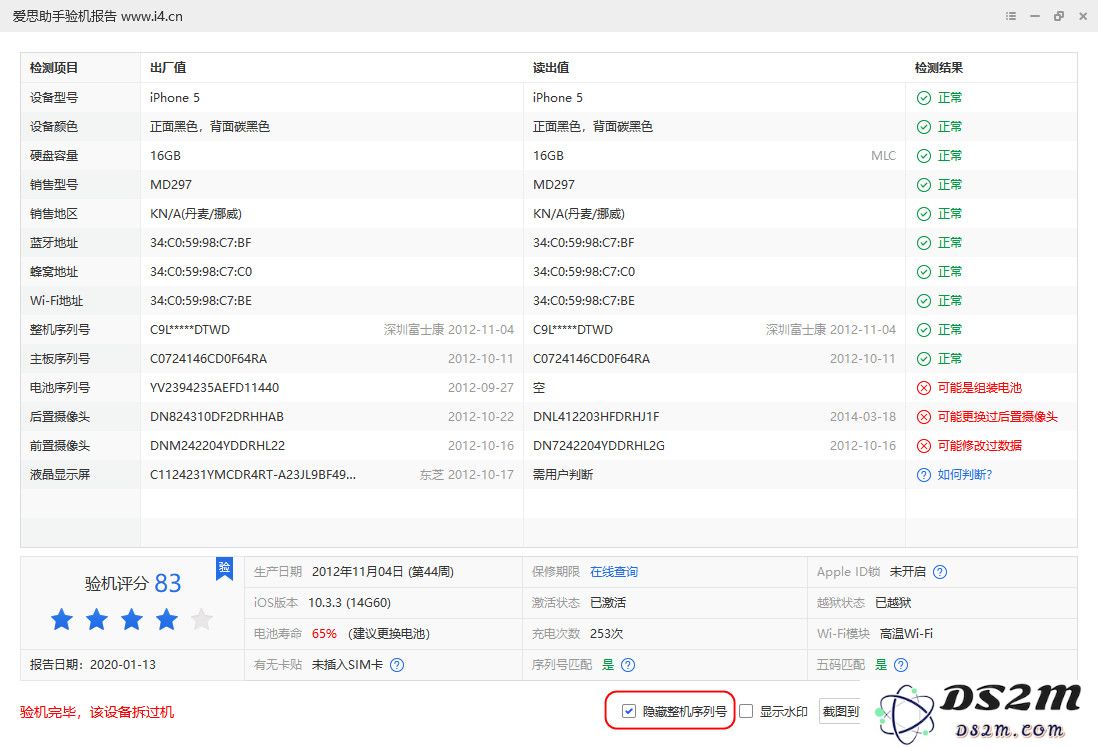Click the 需用户判断 cell
This screenshot has width=1098, height=748.
[x=563, y=475]
